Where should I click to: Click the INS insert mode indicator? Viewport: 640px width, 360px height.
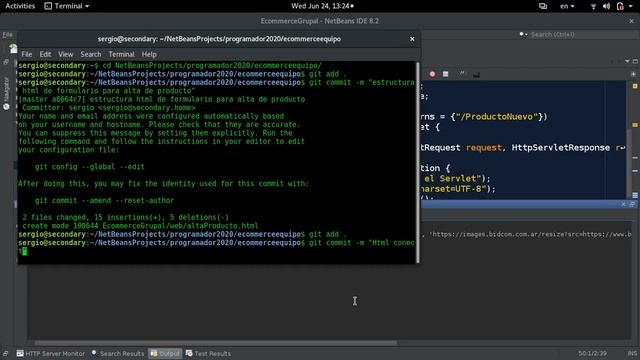click(632, 353)
